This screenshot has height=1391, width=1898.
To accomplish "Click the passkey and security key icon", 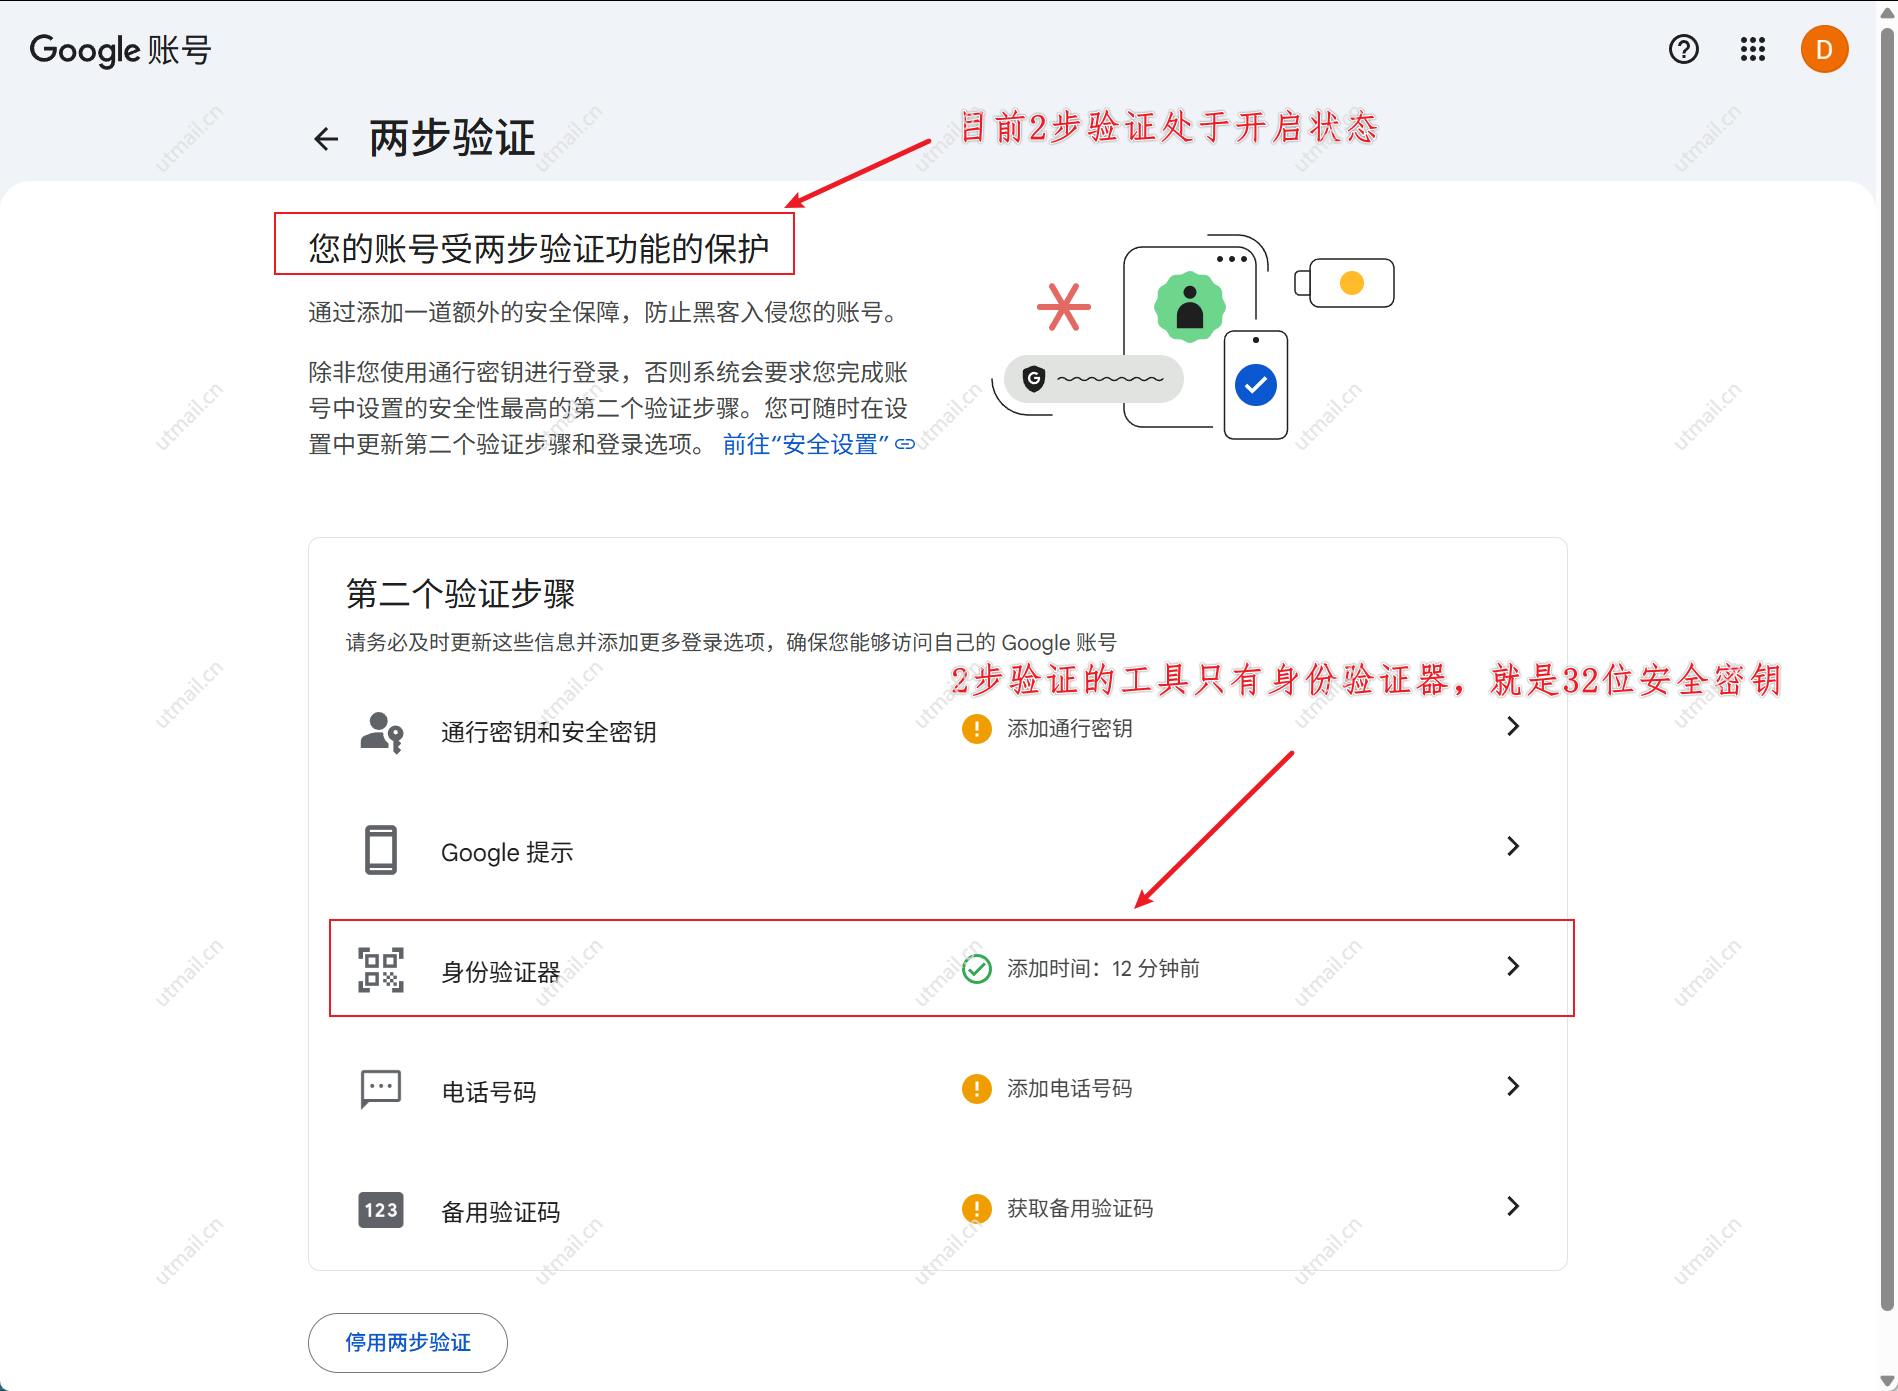I will [x=381, y=732].
